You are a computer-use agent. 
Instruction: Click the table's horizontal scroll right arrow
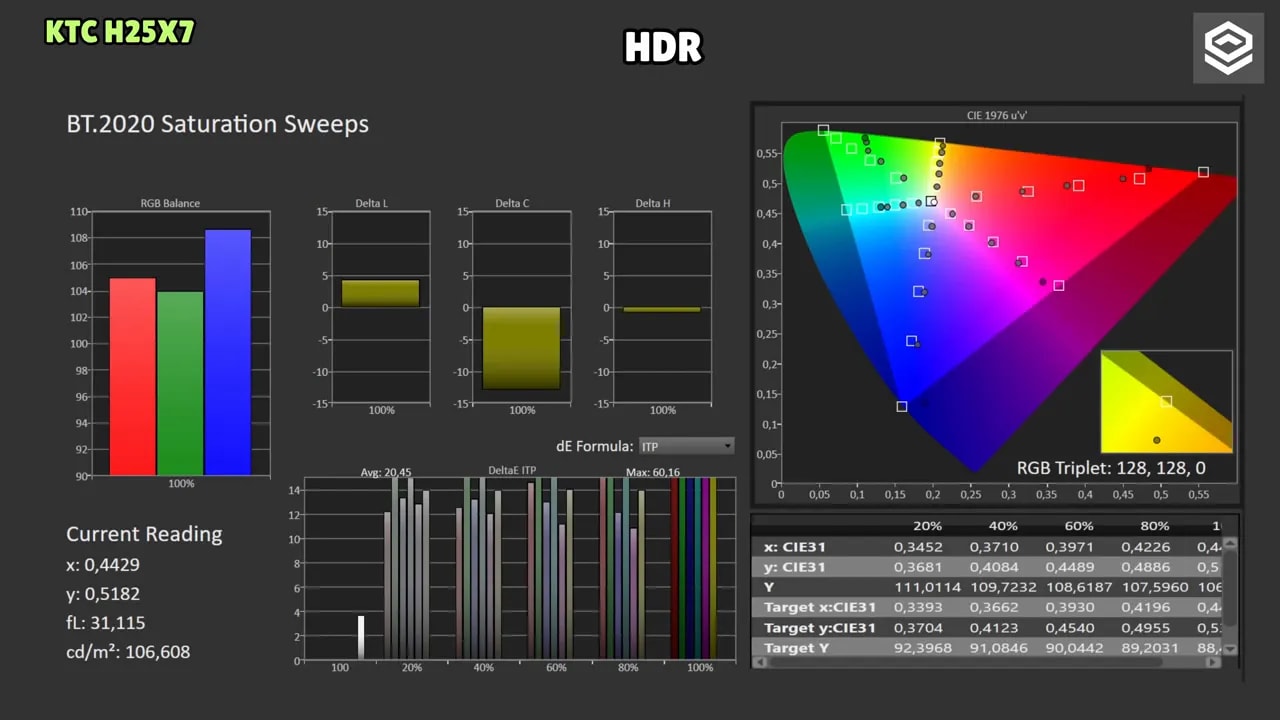pyautogui.click(x=1215, y=661)
